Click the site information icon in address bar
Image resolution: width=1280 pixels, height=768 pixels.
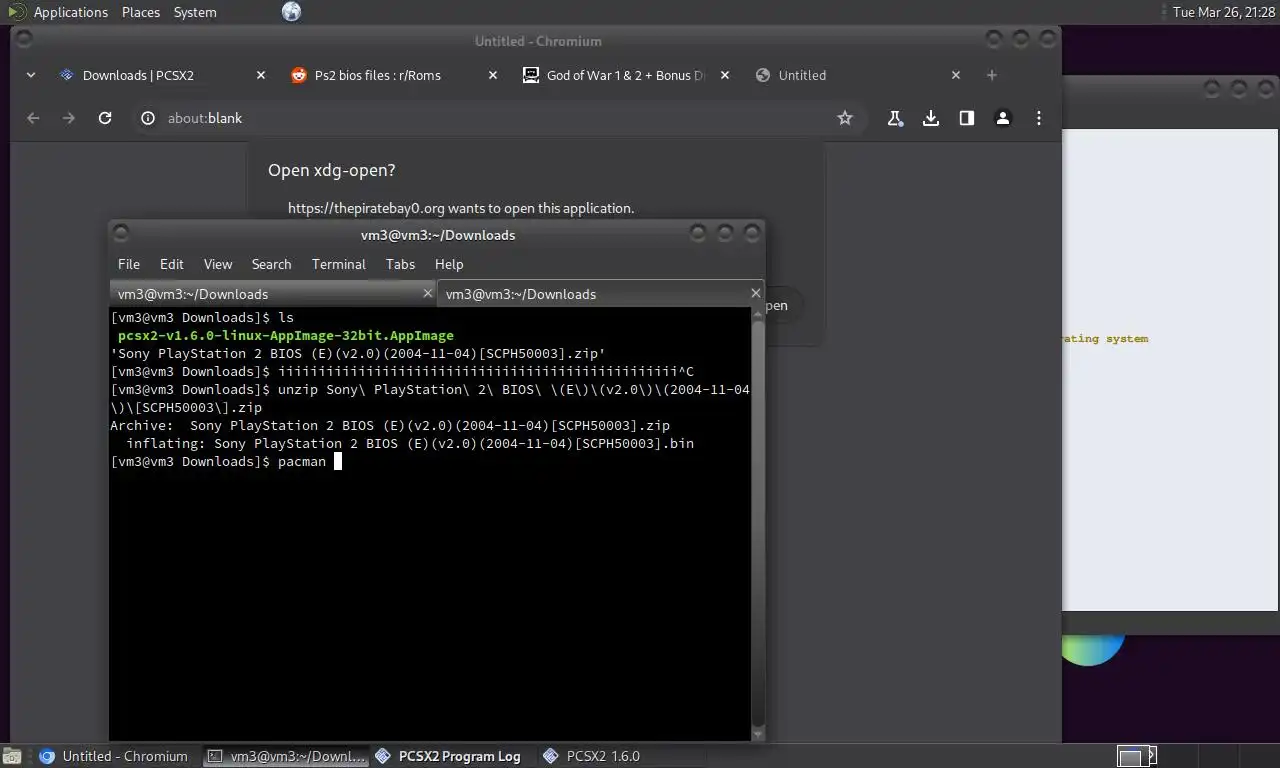148,118
